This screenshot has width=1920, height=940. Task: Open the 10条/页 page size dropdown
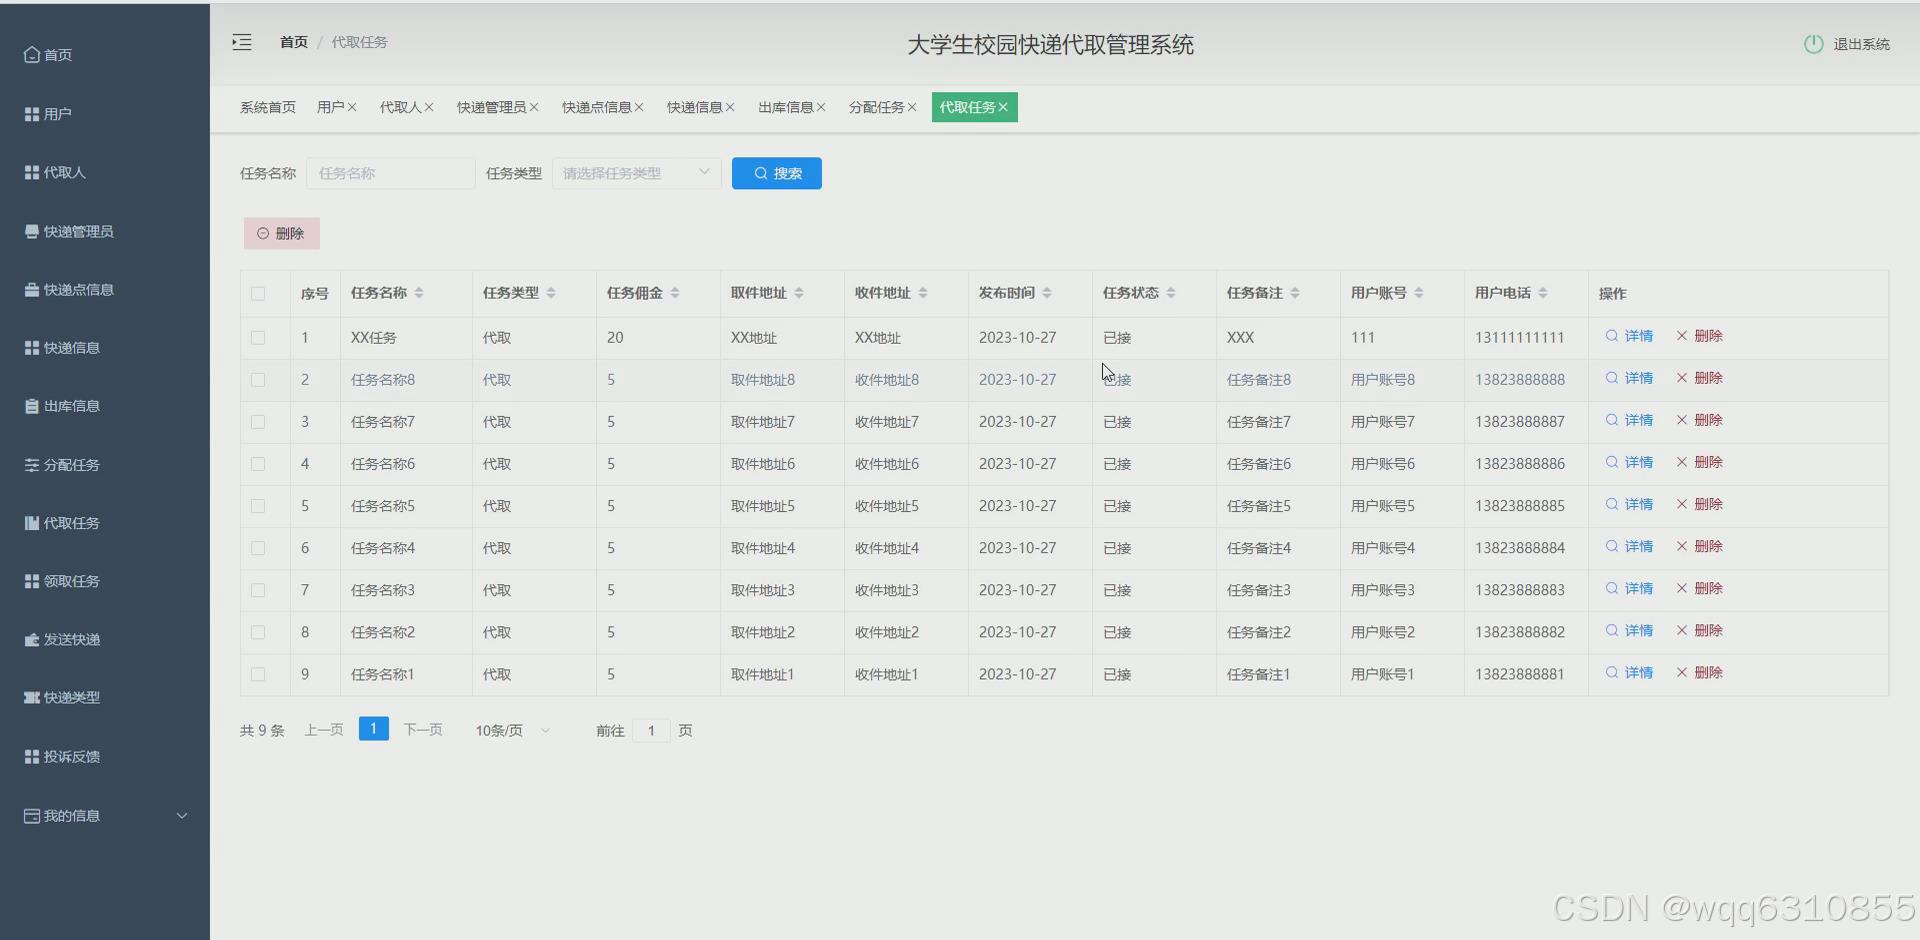511,730
